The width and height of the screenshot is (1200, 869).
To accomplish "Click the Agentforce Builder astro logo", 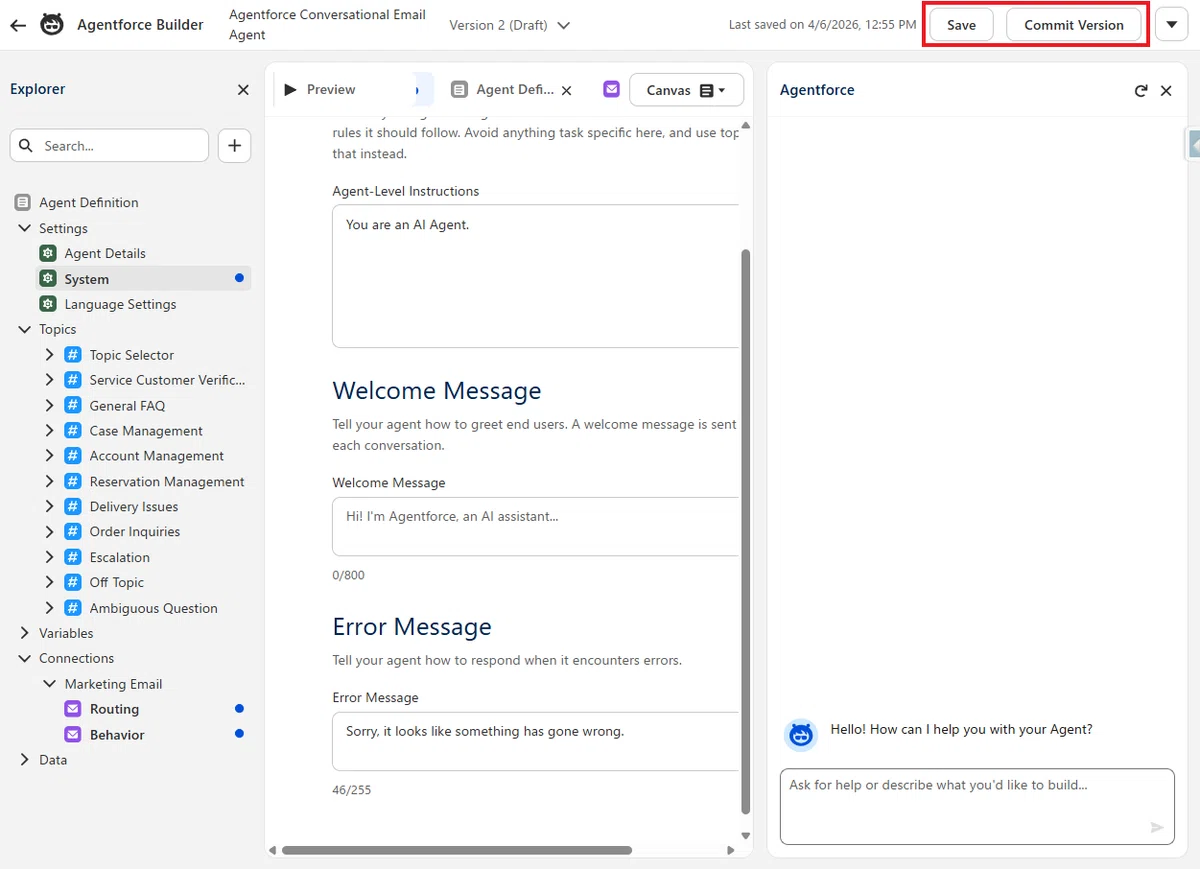I will coord(52,24).
